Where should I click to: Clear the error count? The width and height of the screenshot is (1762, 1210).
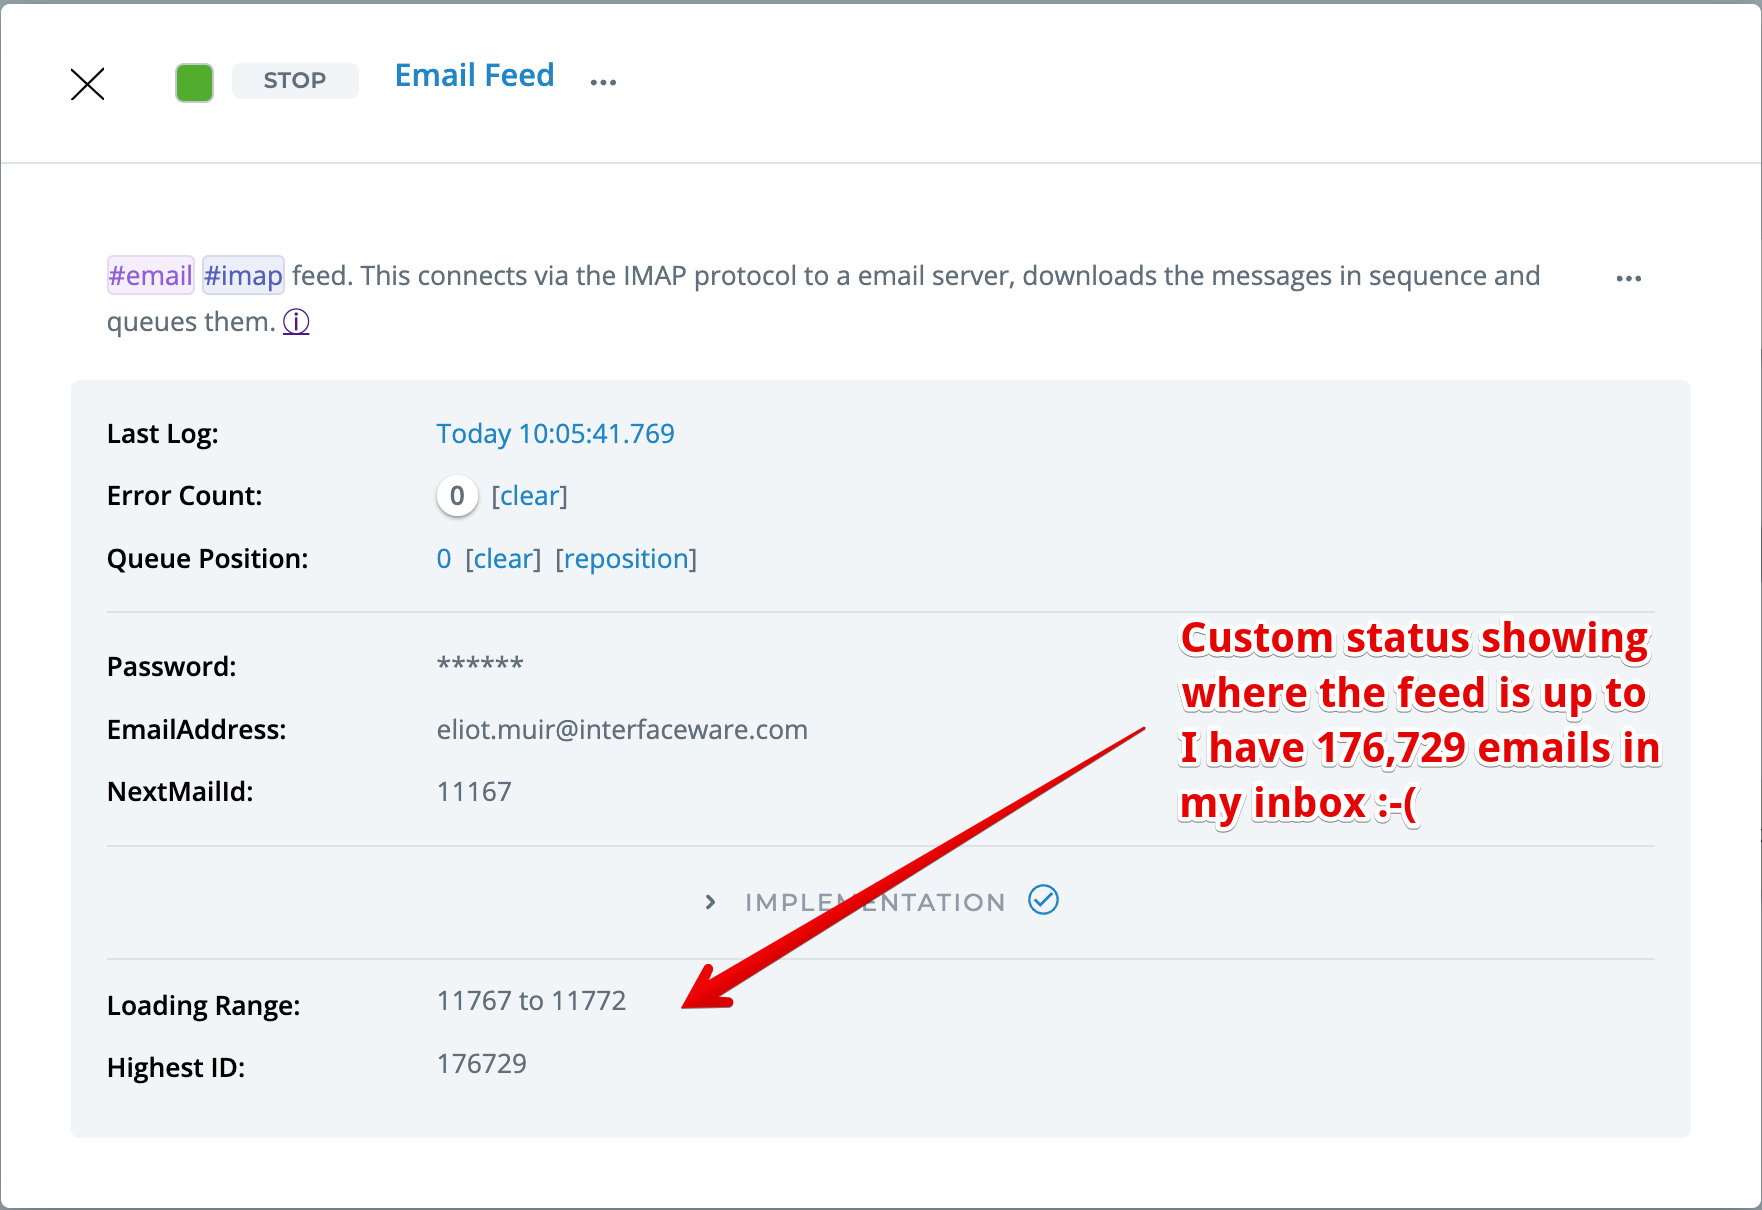click(x=529, y=496)
